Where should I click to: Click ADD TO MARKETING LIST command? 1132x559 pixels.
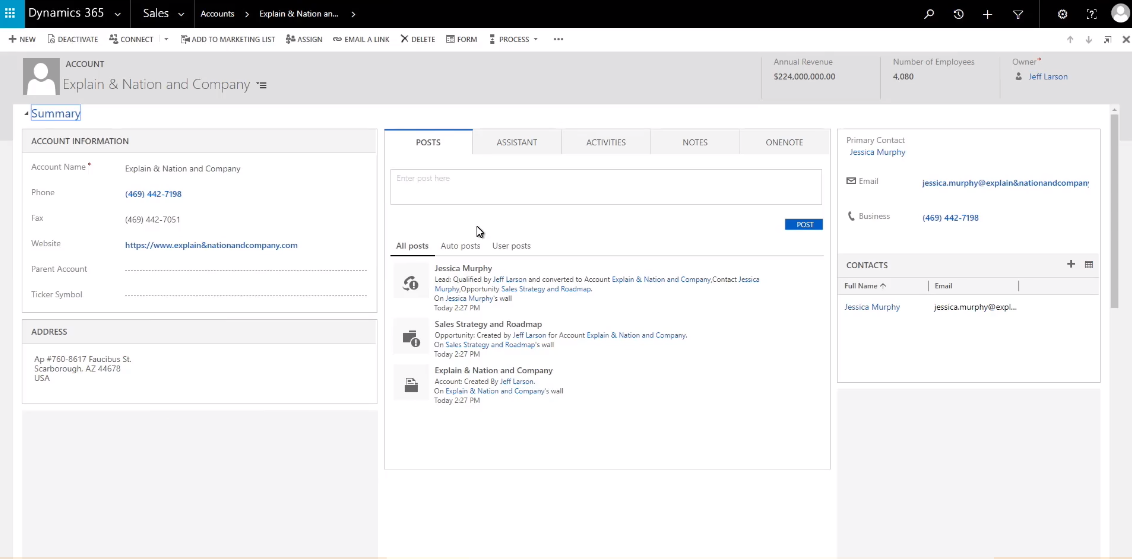click(227, 39)
